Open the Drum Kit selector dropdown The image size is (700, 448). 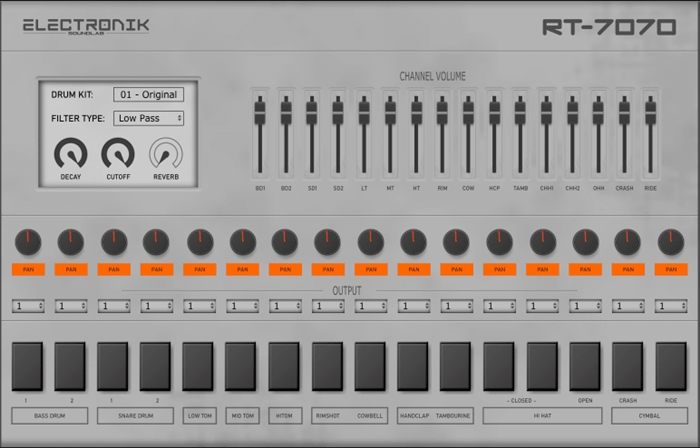pos(148,95)
